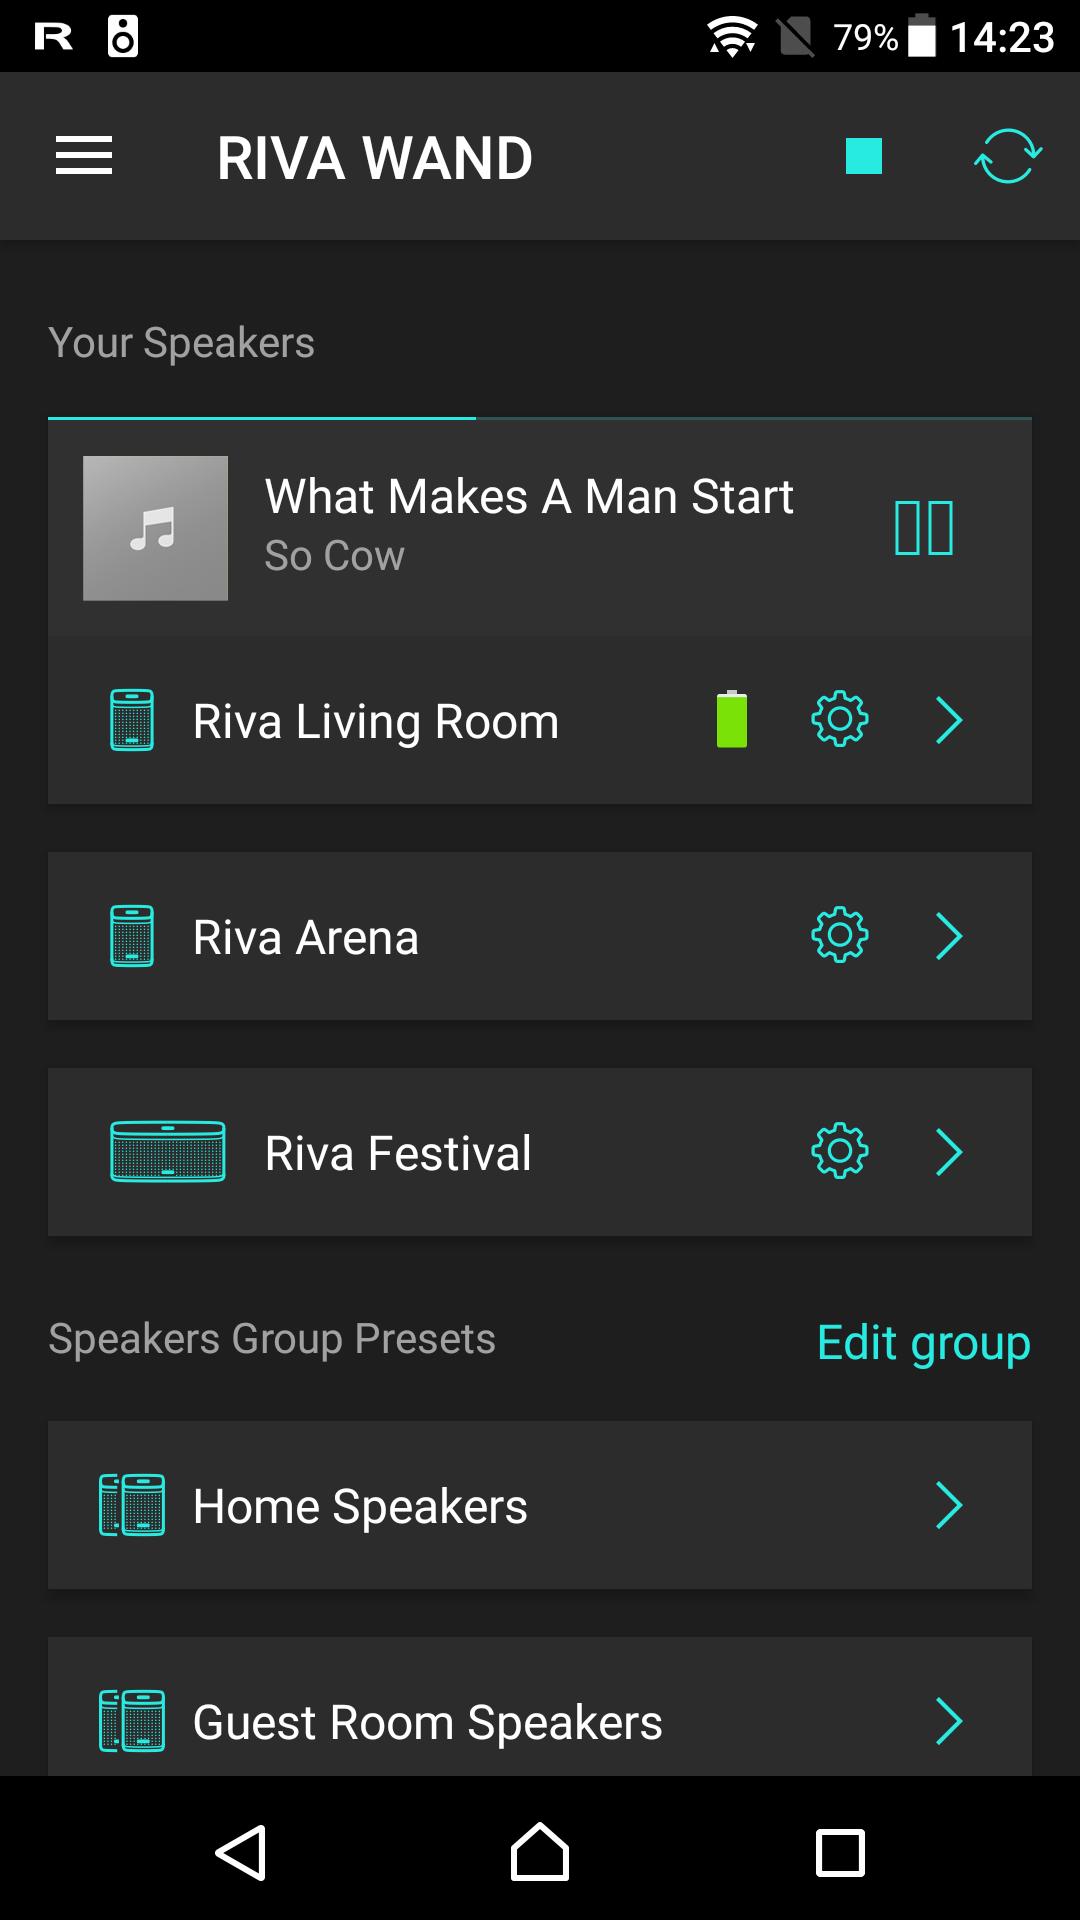
Task: Refresh the speaker list with sync icon
Action: click(1008, 156)
